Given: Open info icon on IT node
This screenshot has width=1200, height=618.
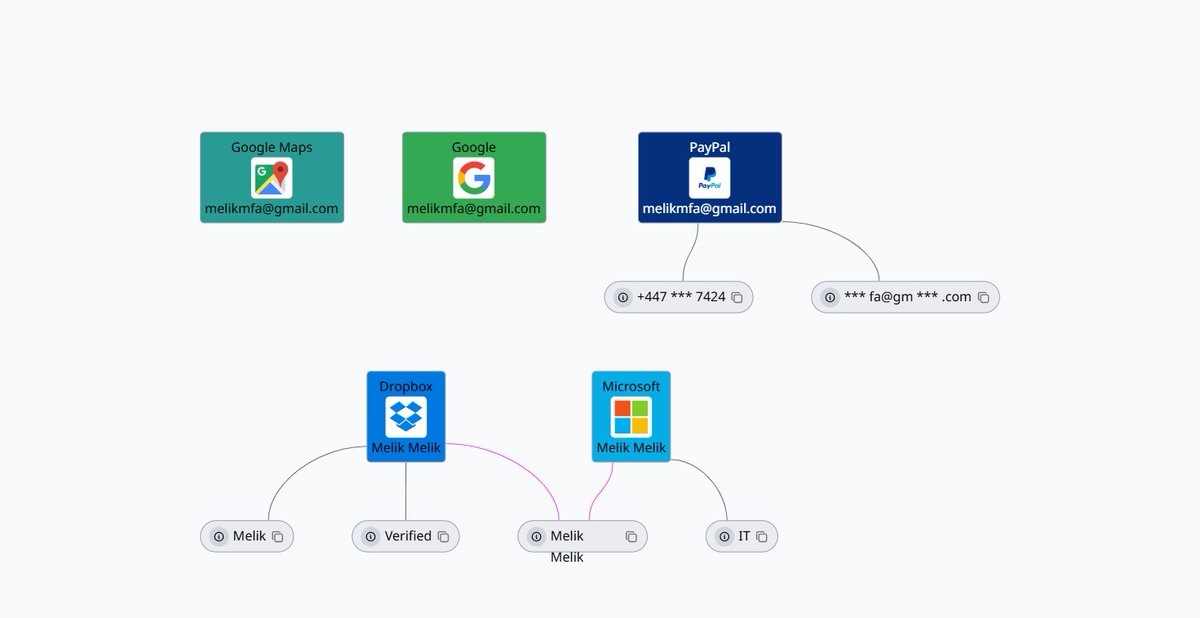Looking at the screenshot, I should (x=724, y=537).
